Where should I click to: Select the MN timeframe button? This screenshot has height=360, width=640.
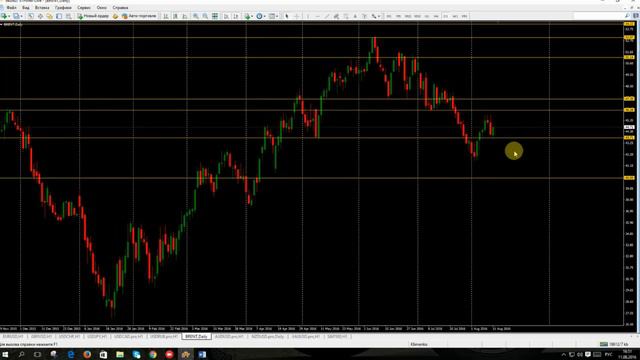coord(464,16)
